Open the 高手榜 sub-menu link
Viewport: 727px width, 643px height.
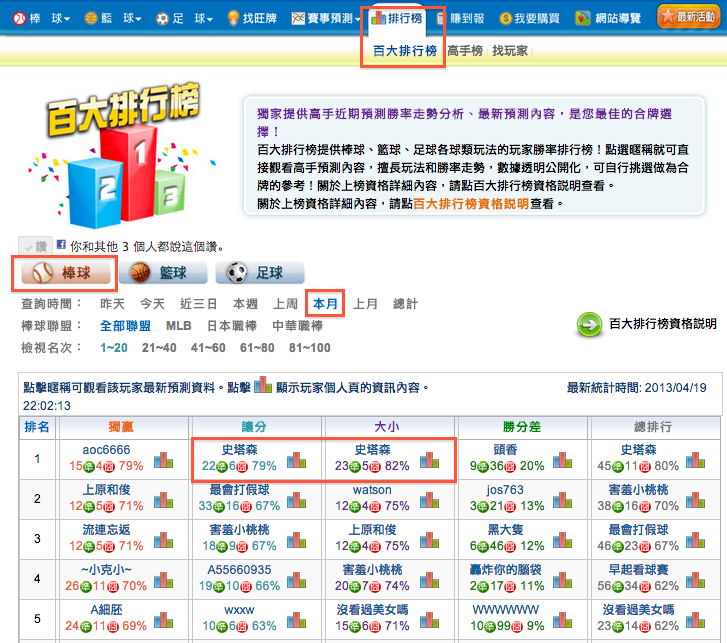point(465,51)
